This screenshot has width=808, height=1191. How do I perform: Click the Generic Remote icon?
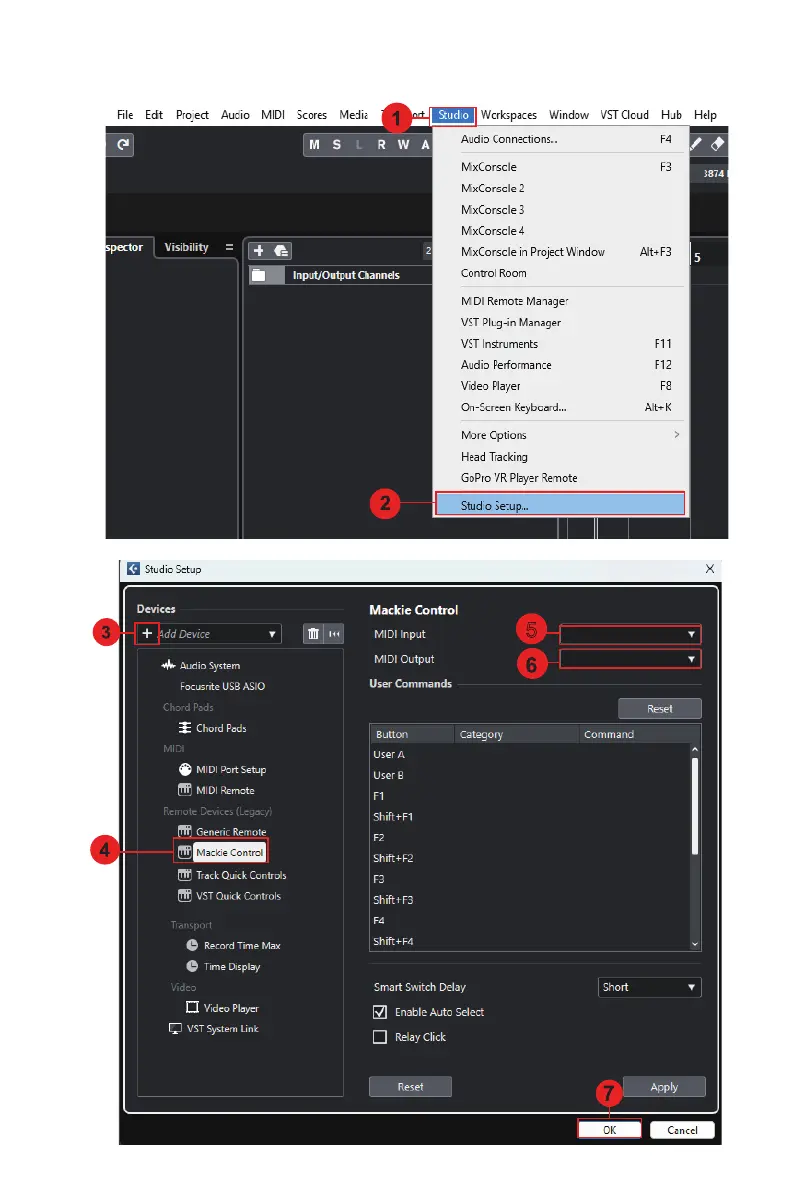(185, 830)
